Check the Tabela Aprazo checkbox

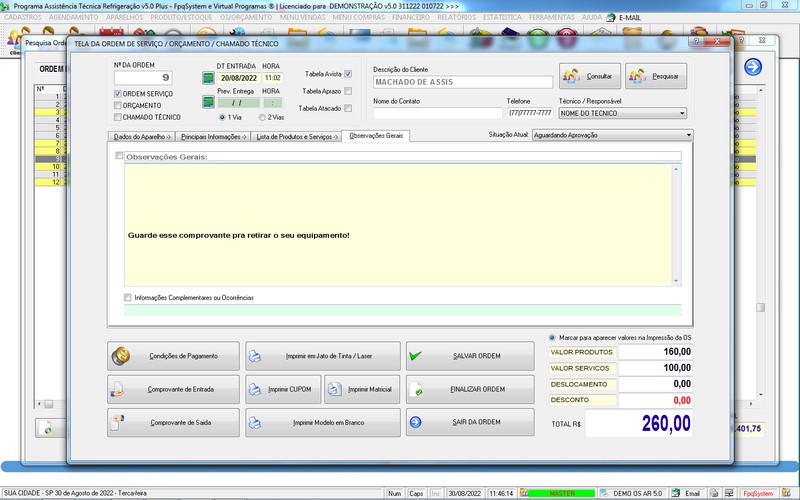[348, 91]
